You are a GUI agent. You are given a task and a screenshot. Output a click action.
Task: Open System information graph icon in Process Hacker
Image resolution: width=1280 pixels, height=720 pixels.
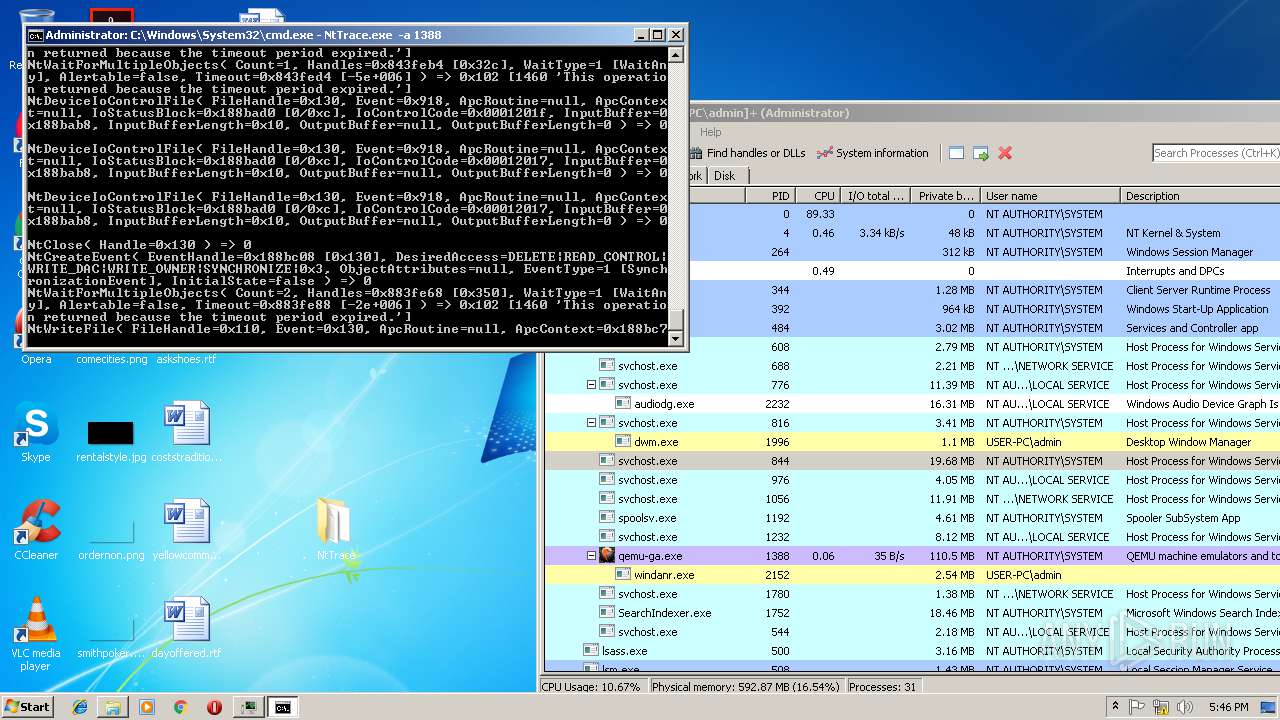pos(825,153)
